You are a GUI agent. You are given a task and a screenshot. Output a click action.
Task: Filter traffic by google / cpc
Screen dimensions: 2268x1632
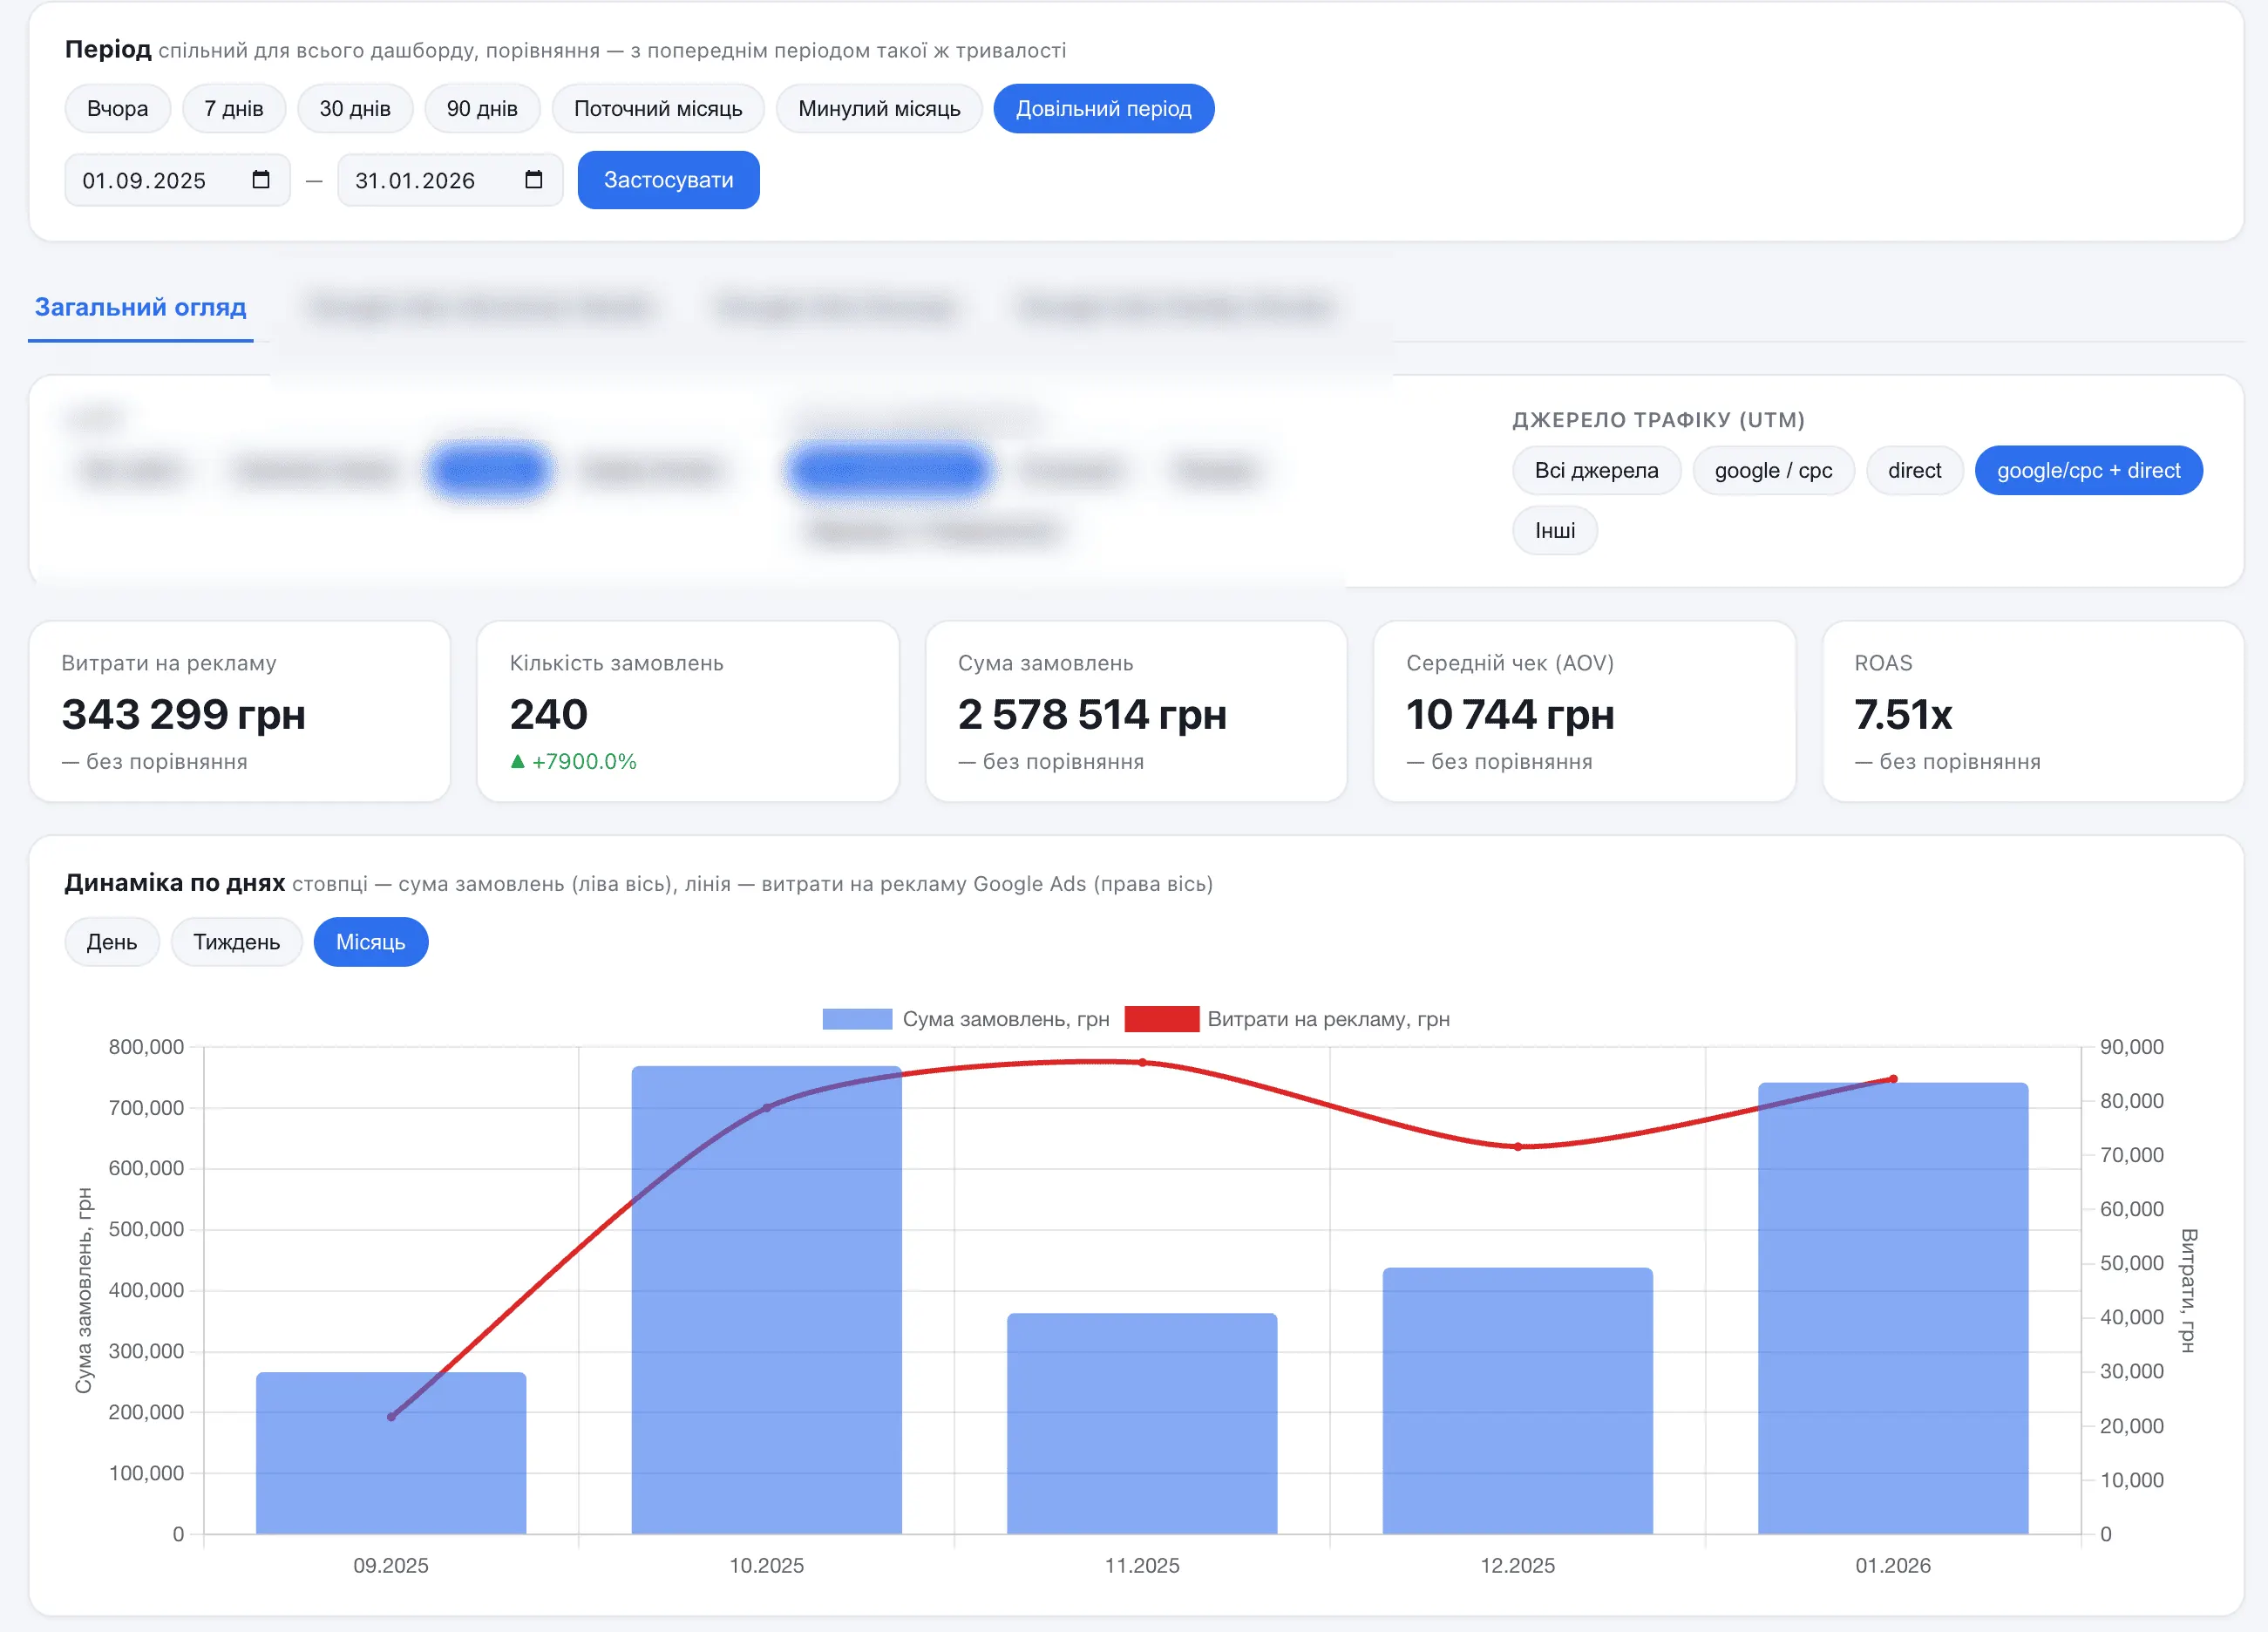coord(1774,470)
